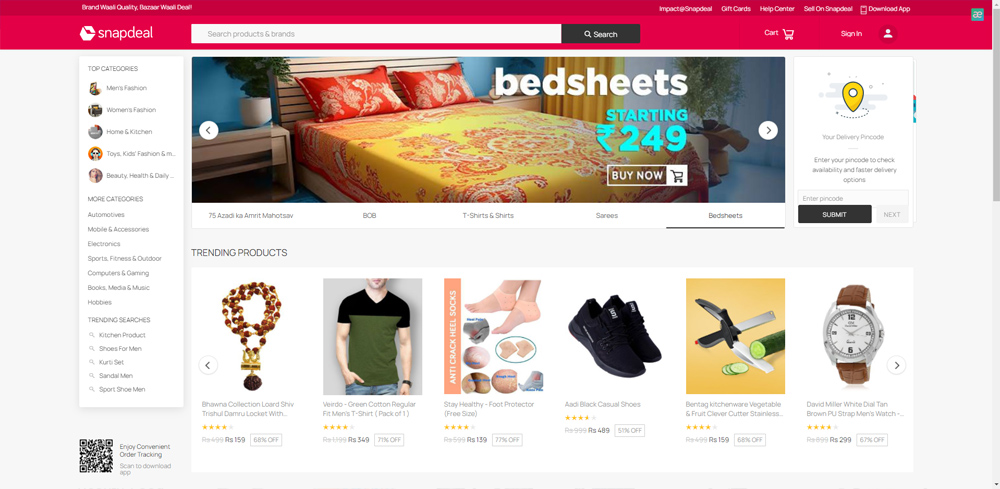Open the Help Center link
This screenshot has height=489, width=1000.
(777, 9)
